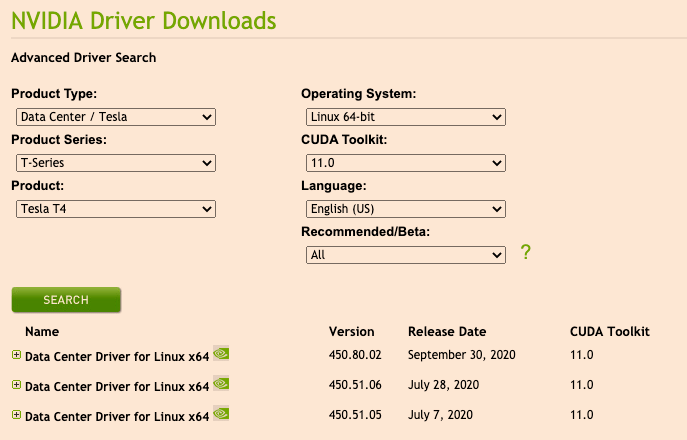The width and height of the screenshot is (687, 440).
Task: Open the September 30, 2020 Data Center Driver link
Action: 117,357
